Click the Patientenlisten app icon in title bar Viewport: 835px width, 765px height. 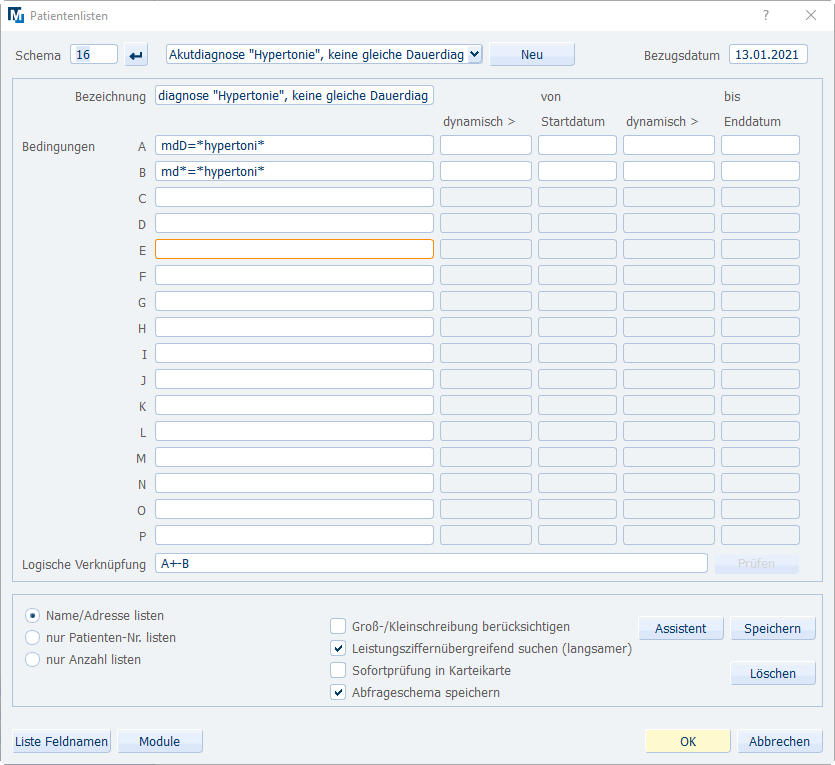[x=15, y=16]
